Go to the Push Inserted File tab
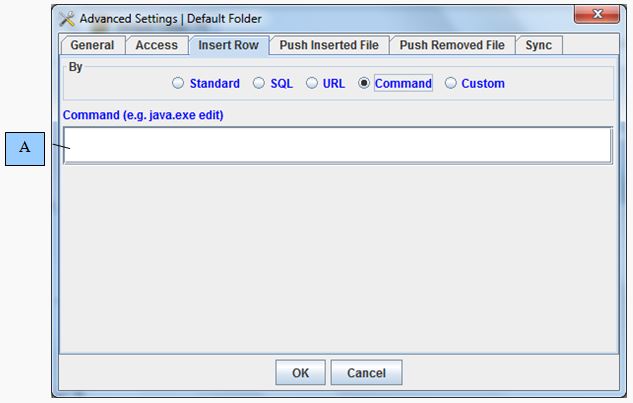Screen dimensions: 633x403 [329, 45]
